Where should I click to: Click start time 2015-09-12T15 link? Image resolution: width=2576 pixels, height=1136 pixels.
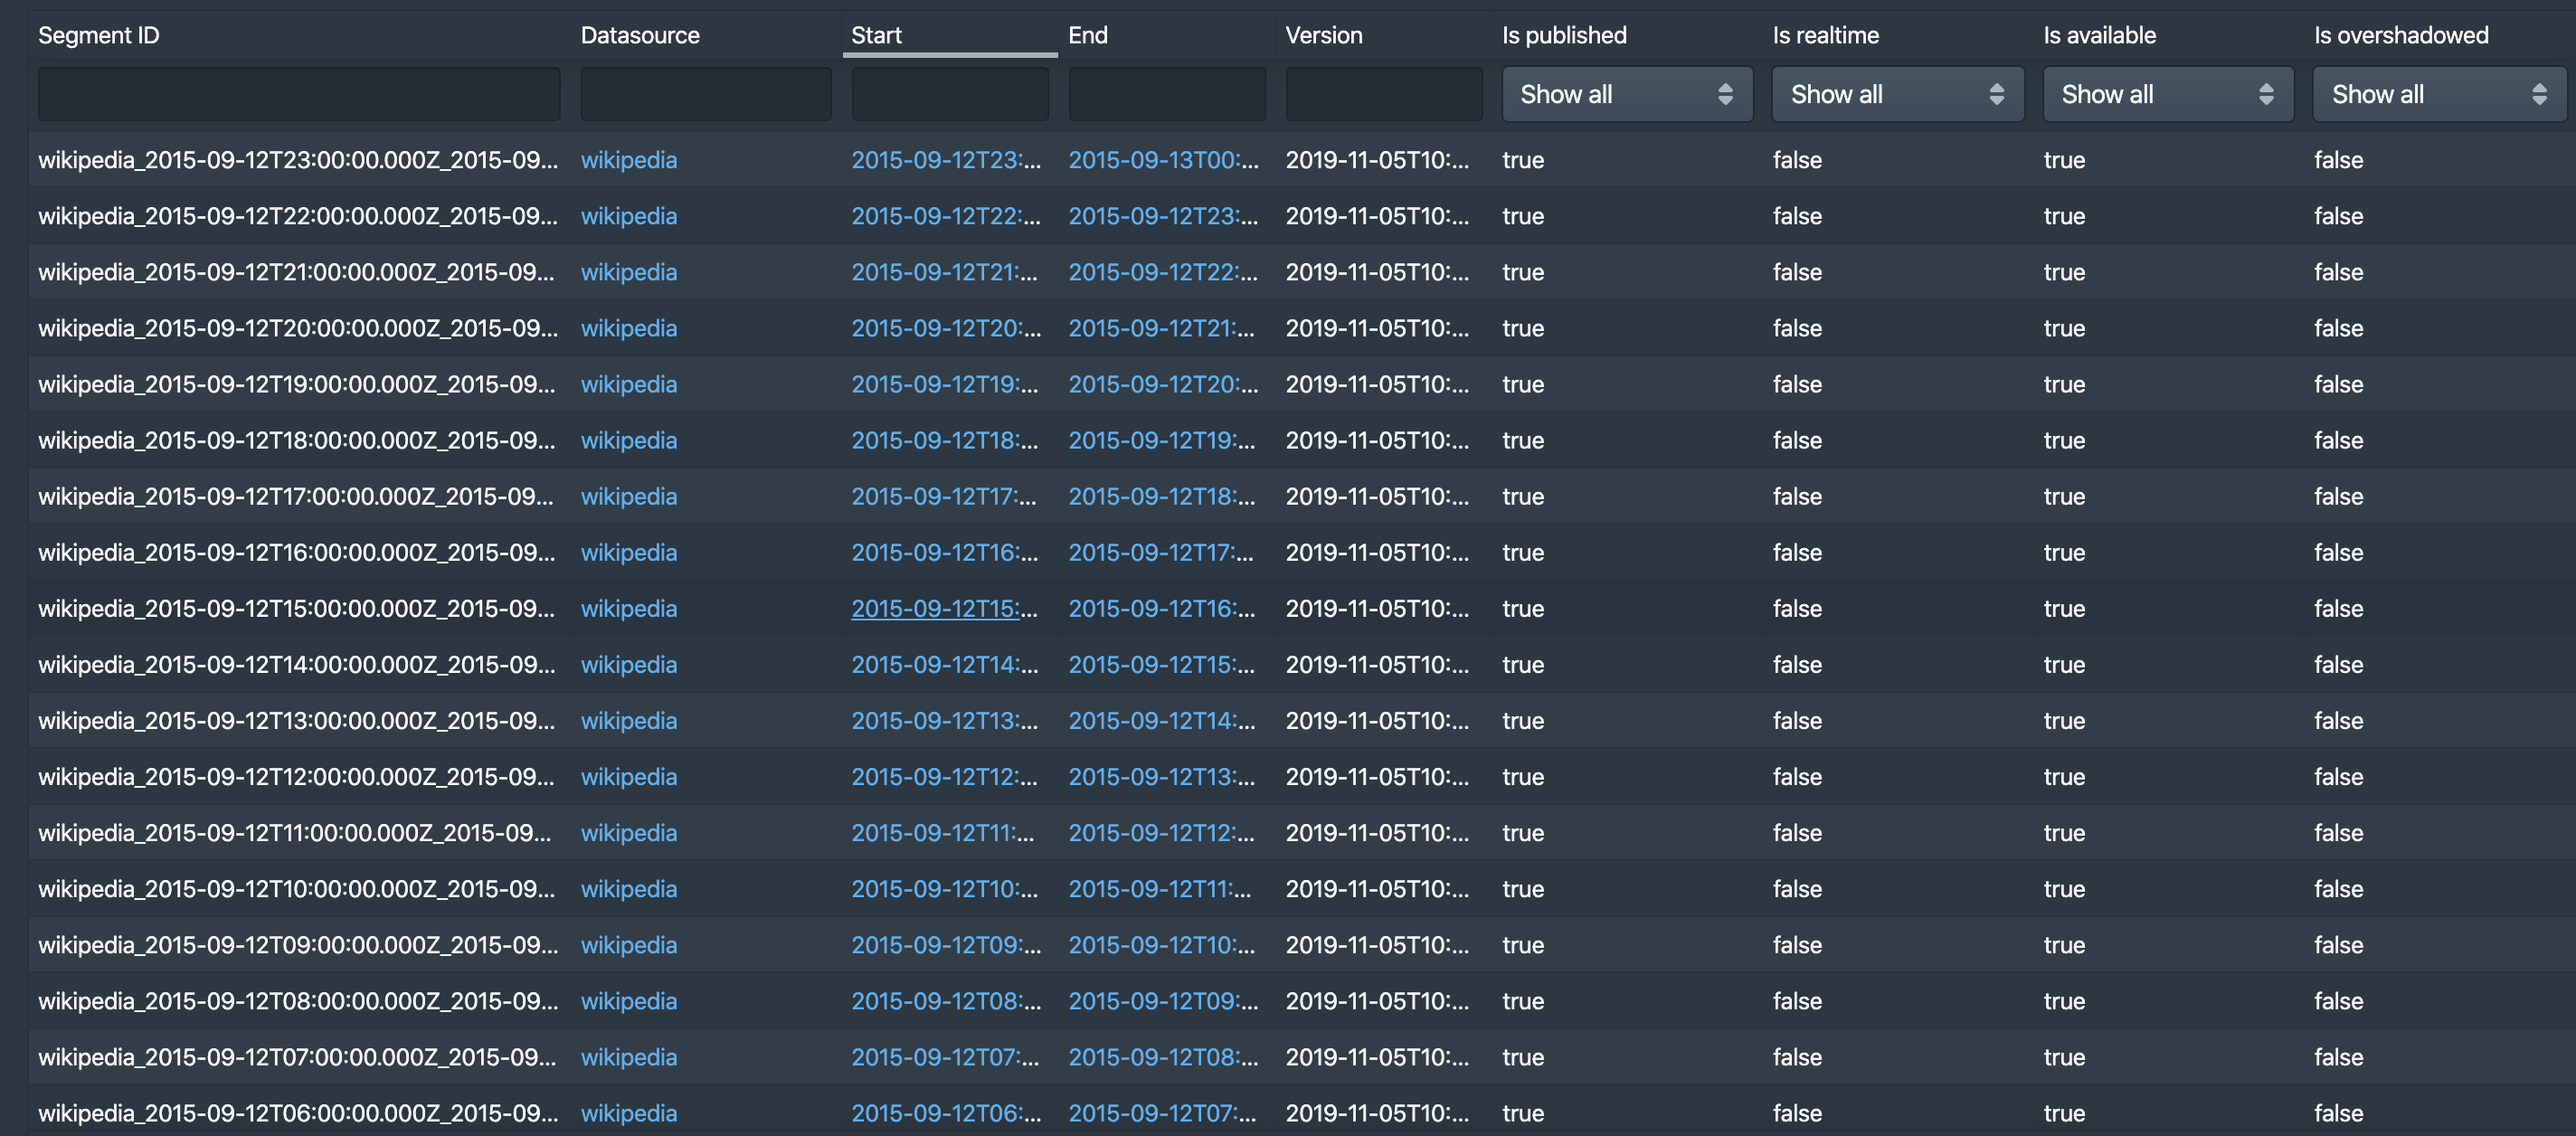[943, 608]
